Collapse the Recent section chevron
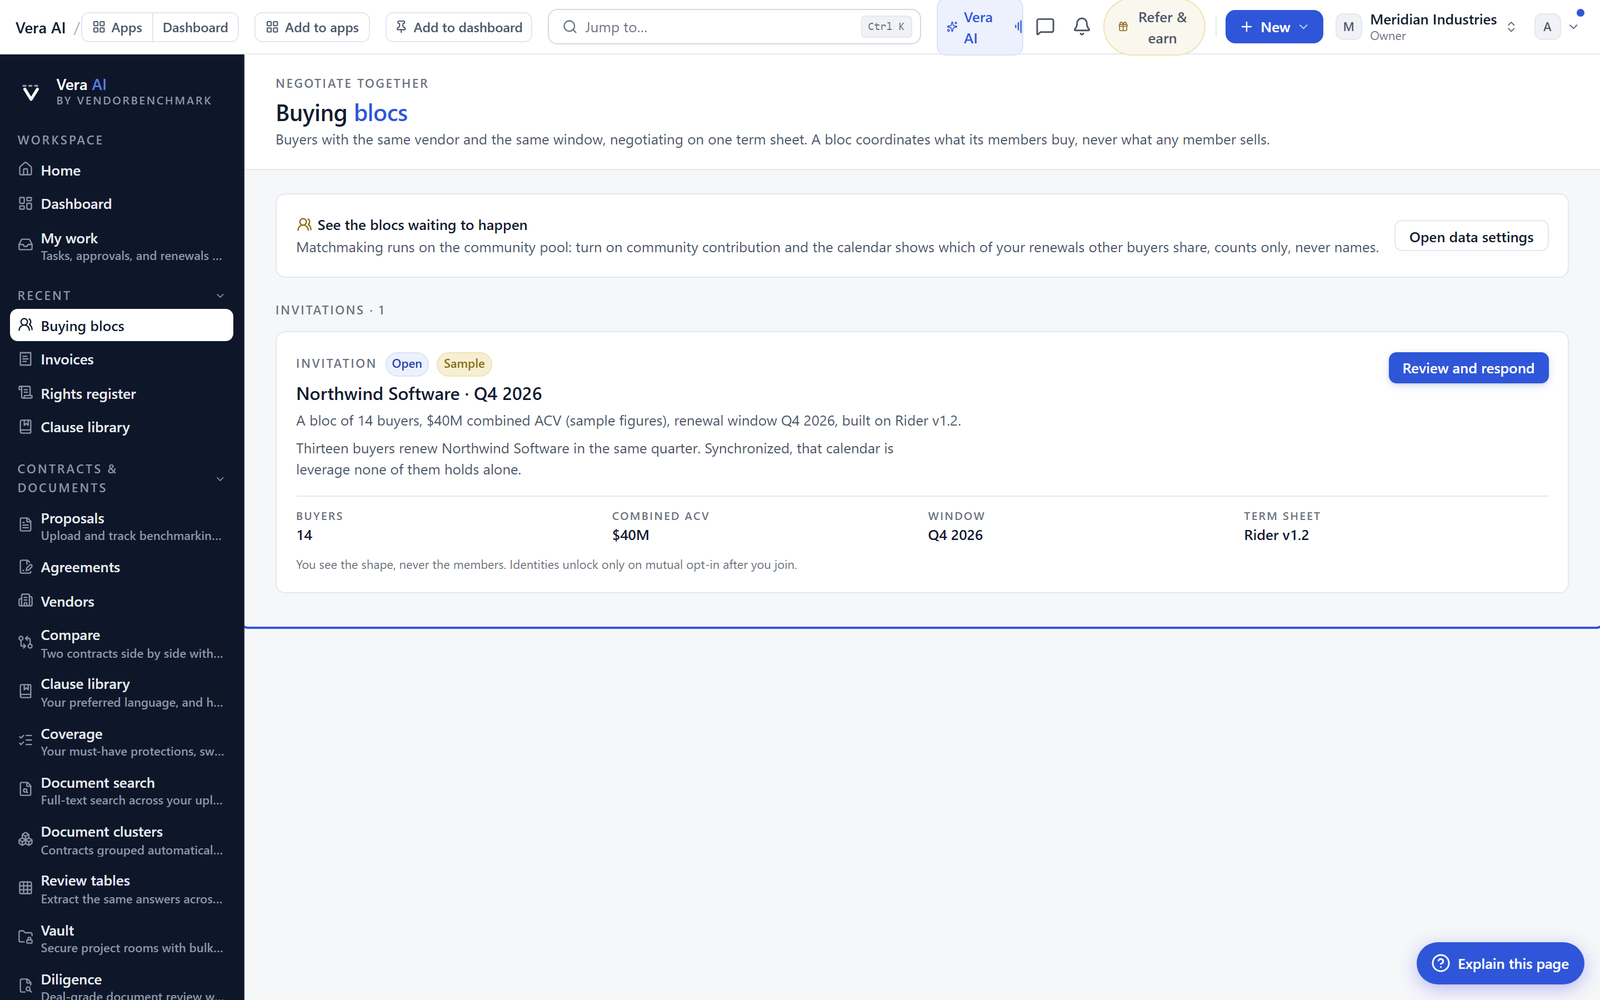The image size is (1600, 1000). click(220, 296)
